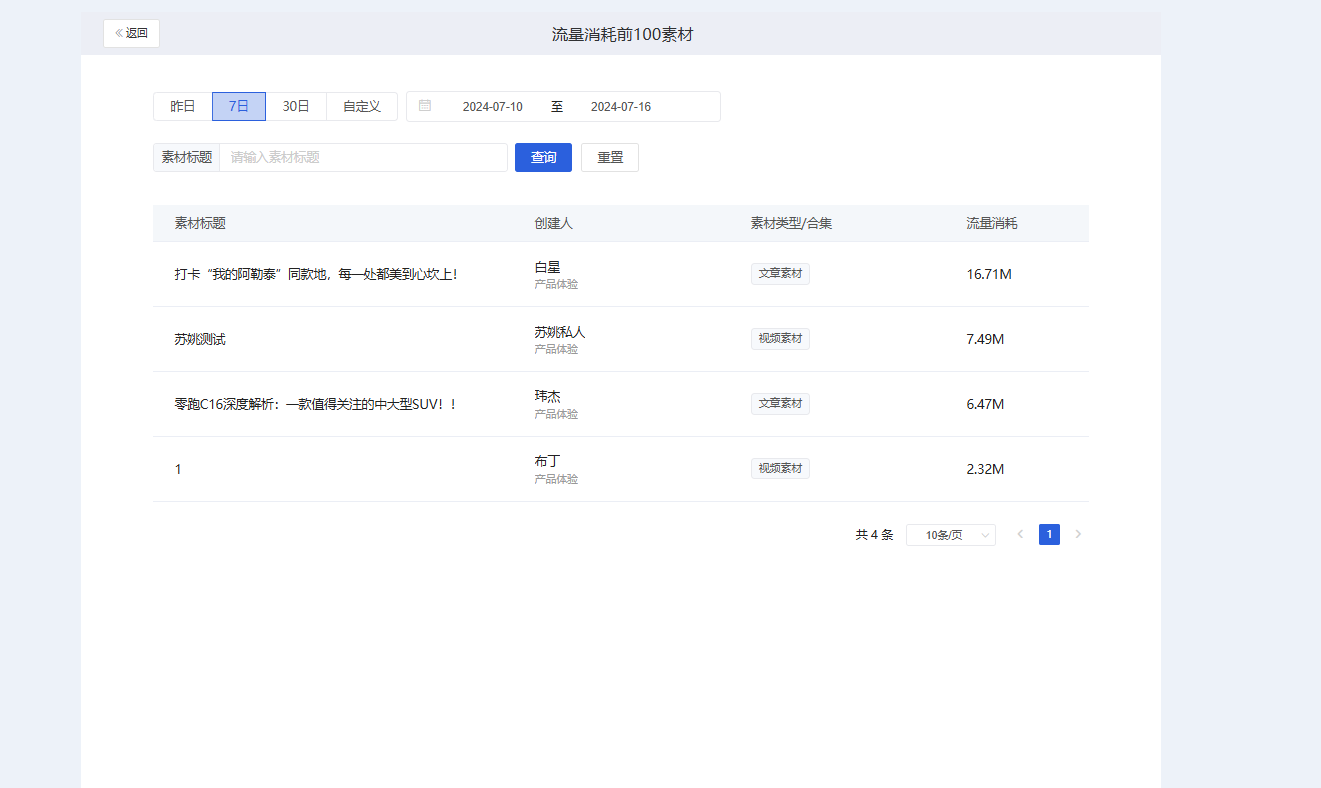The width and height of the screenshot is (1321, 788).
Task: Click 视频素材 tag in 苏姚私人 row
Action: click(780, 339)
